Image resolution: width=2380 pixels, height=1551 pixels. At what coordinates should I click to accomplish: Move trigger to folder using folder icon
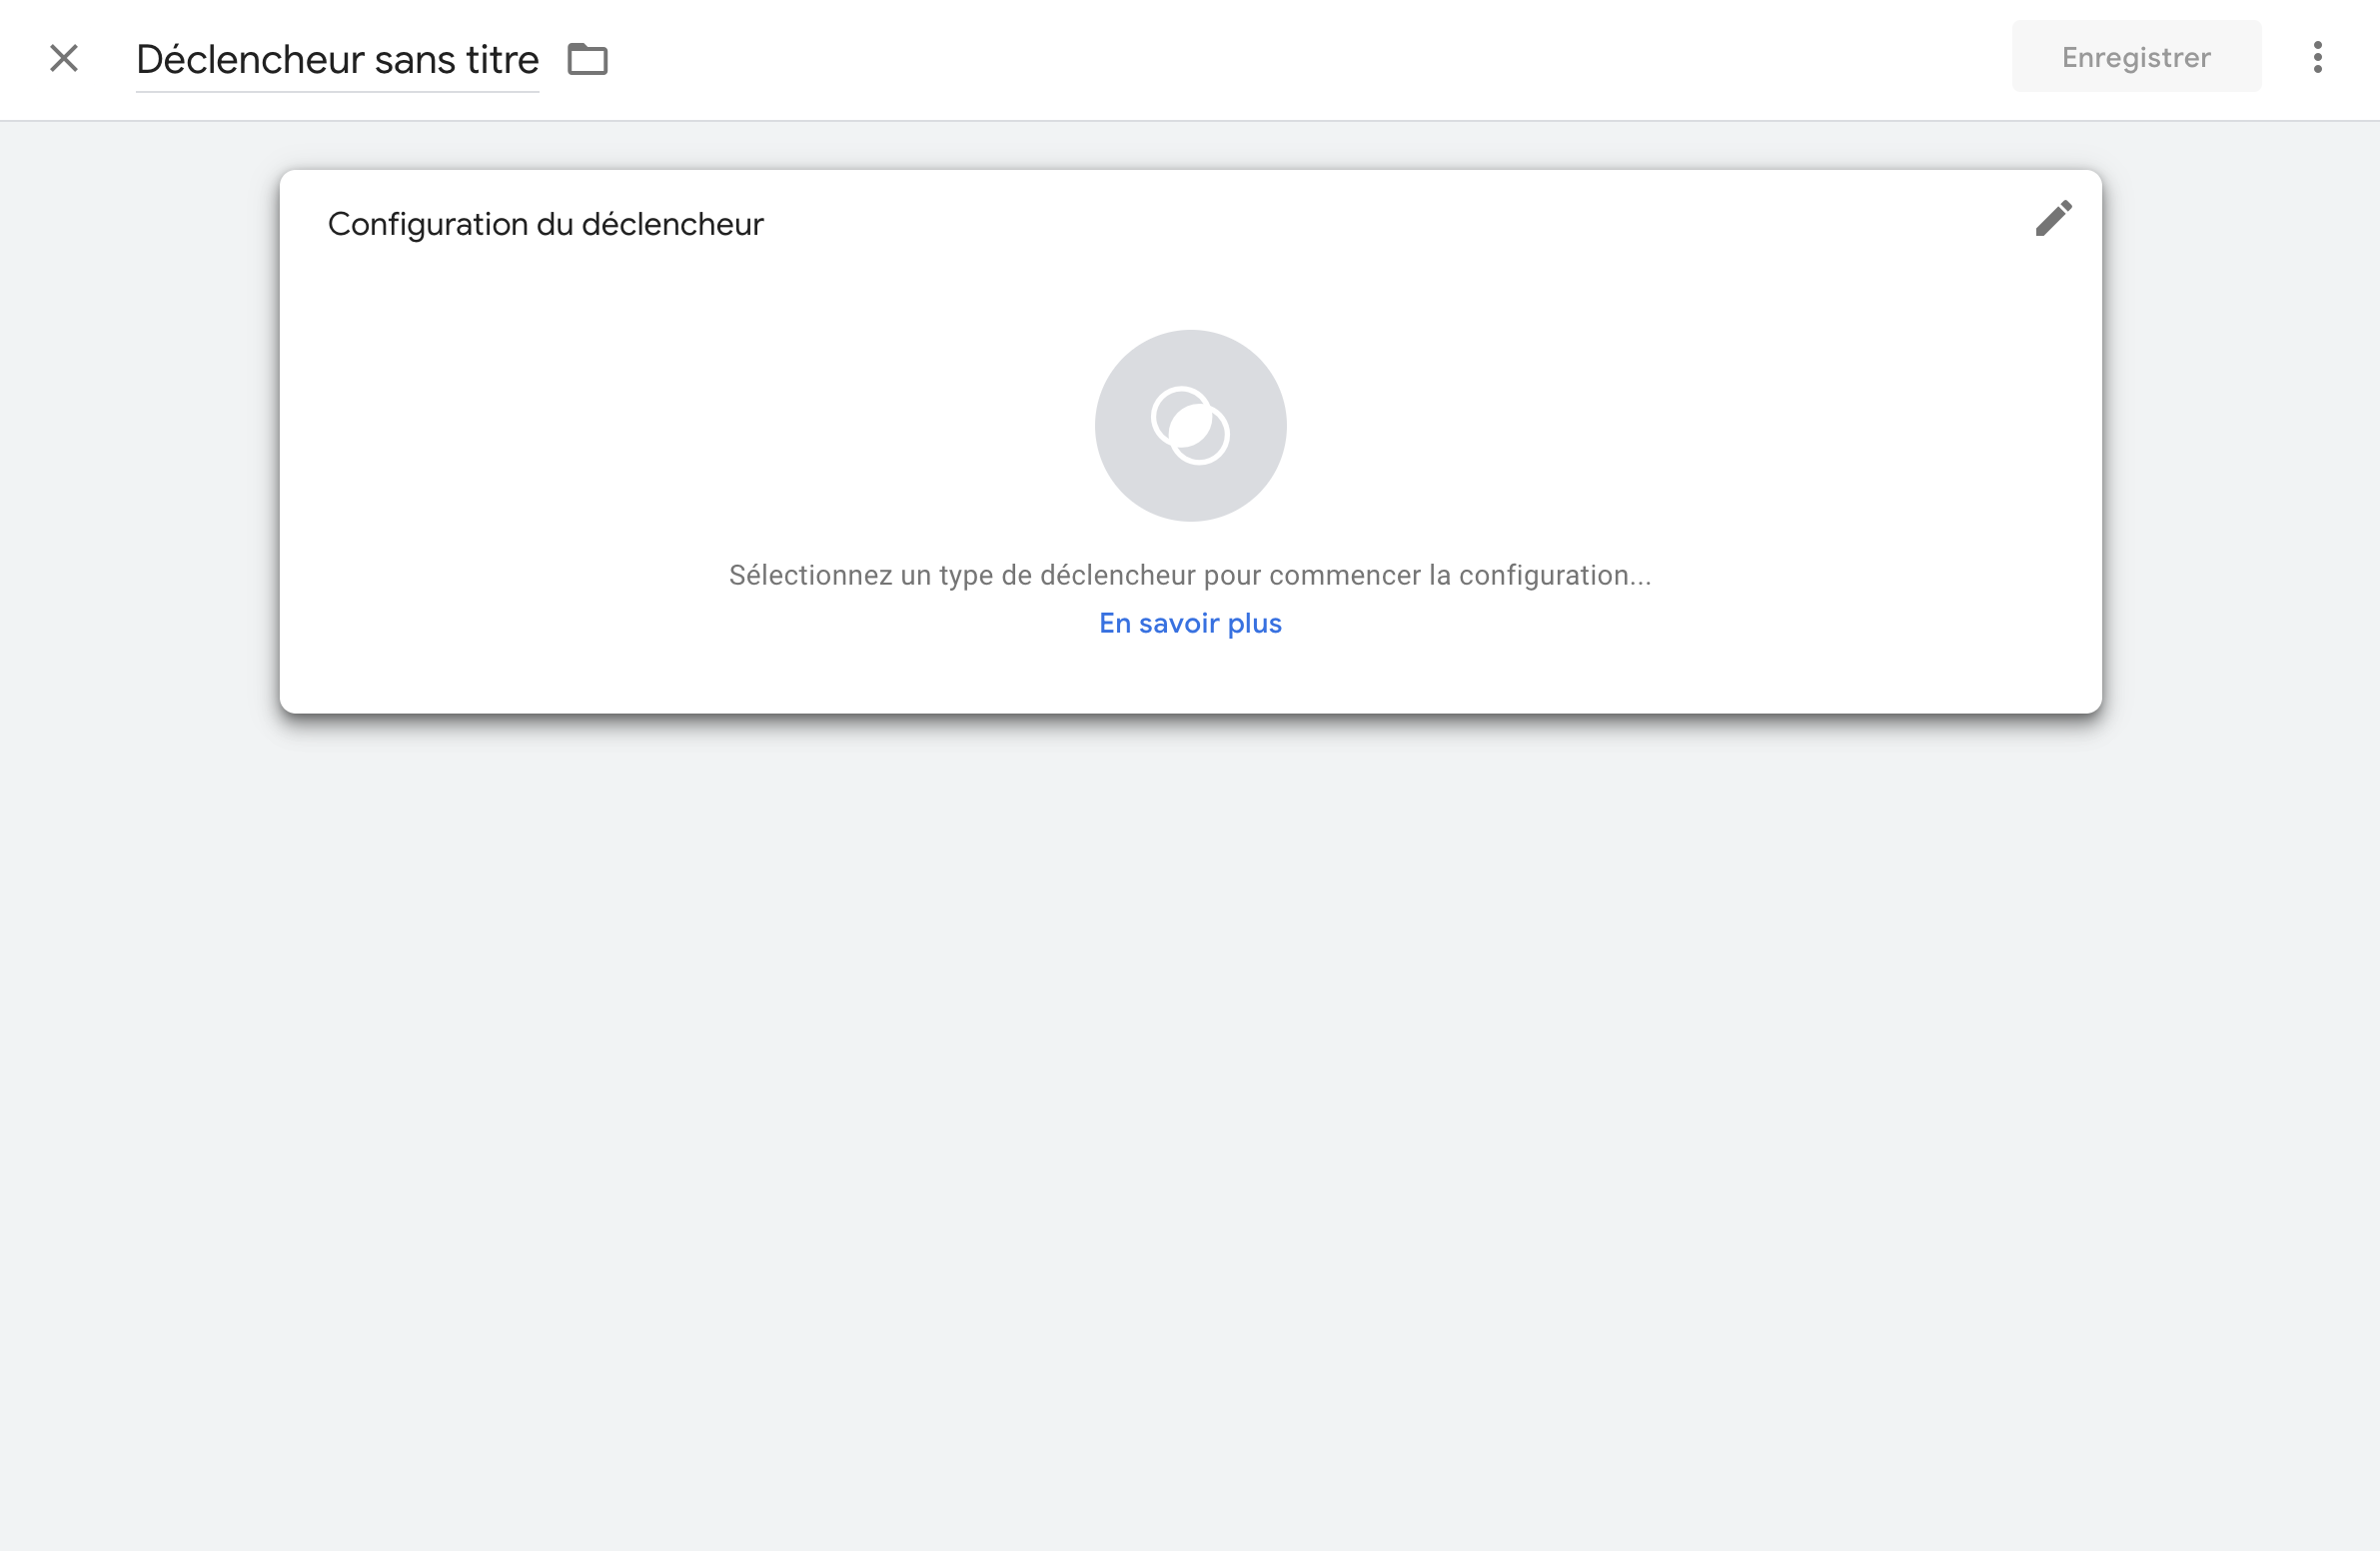tap(587, 59)
